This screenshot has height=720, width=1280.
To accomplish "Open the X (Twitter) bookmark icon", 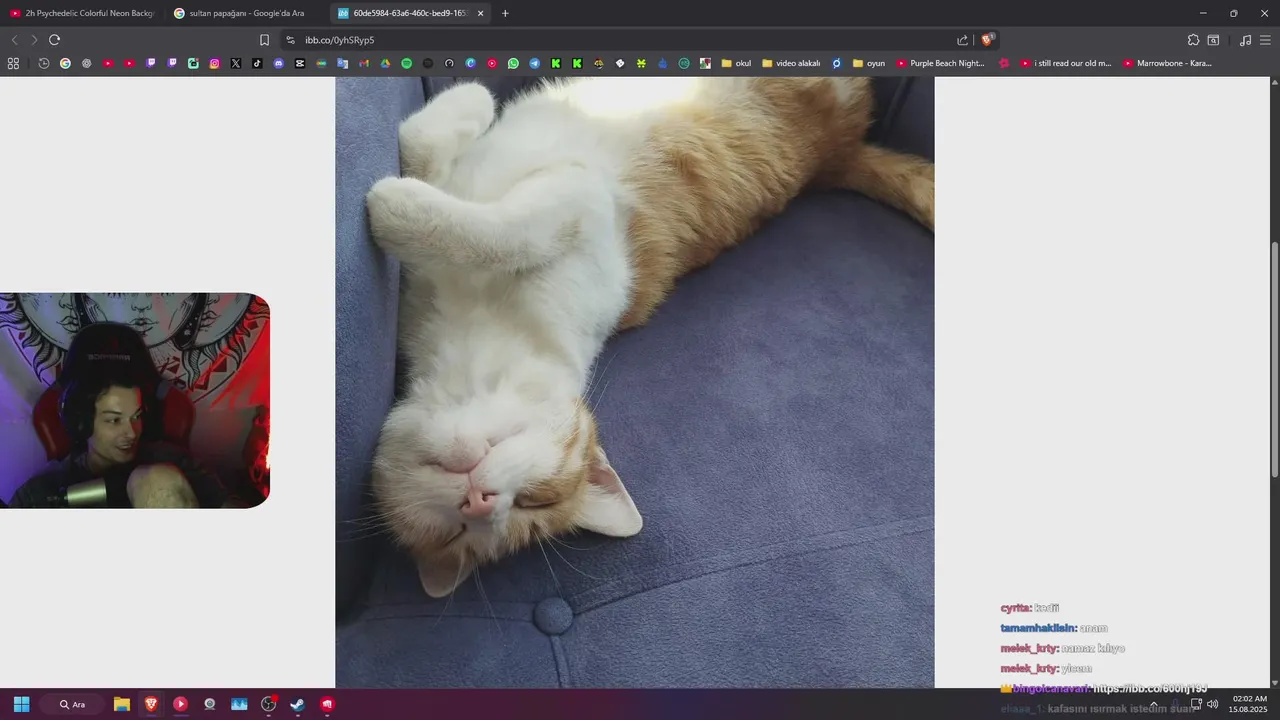I will click(x=236, y=63).
